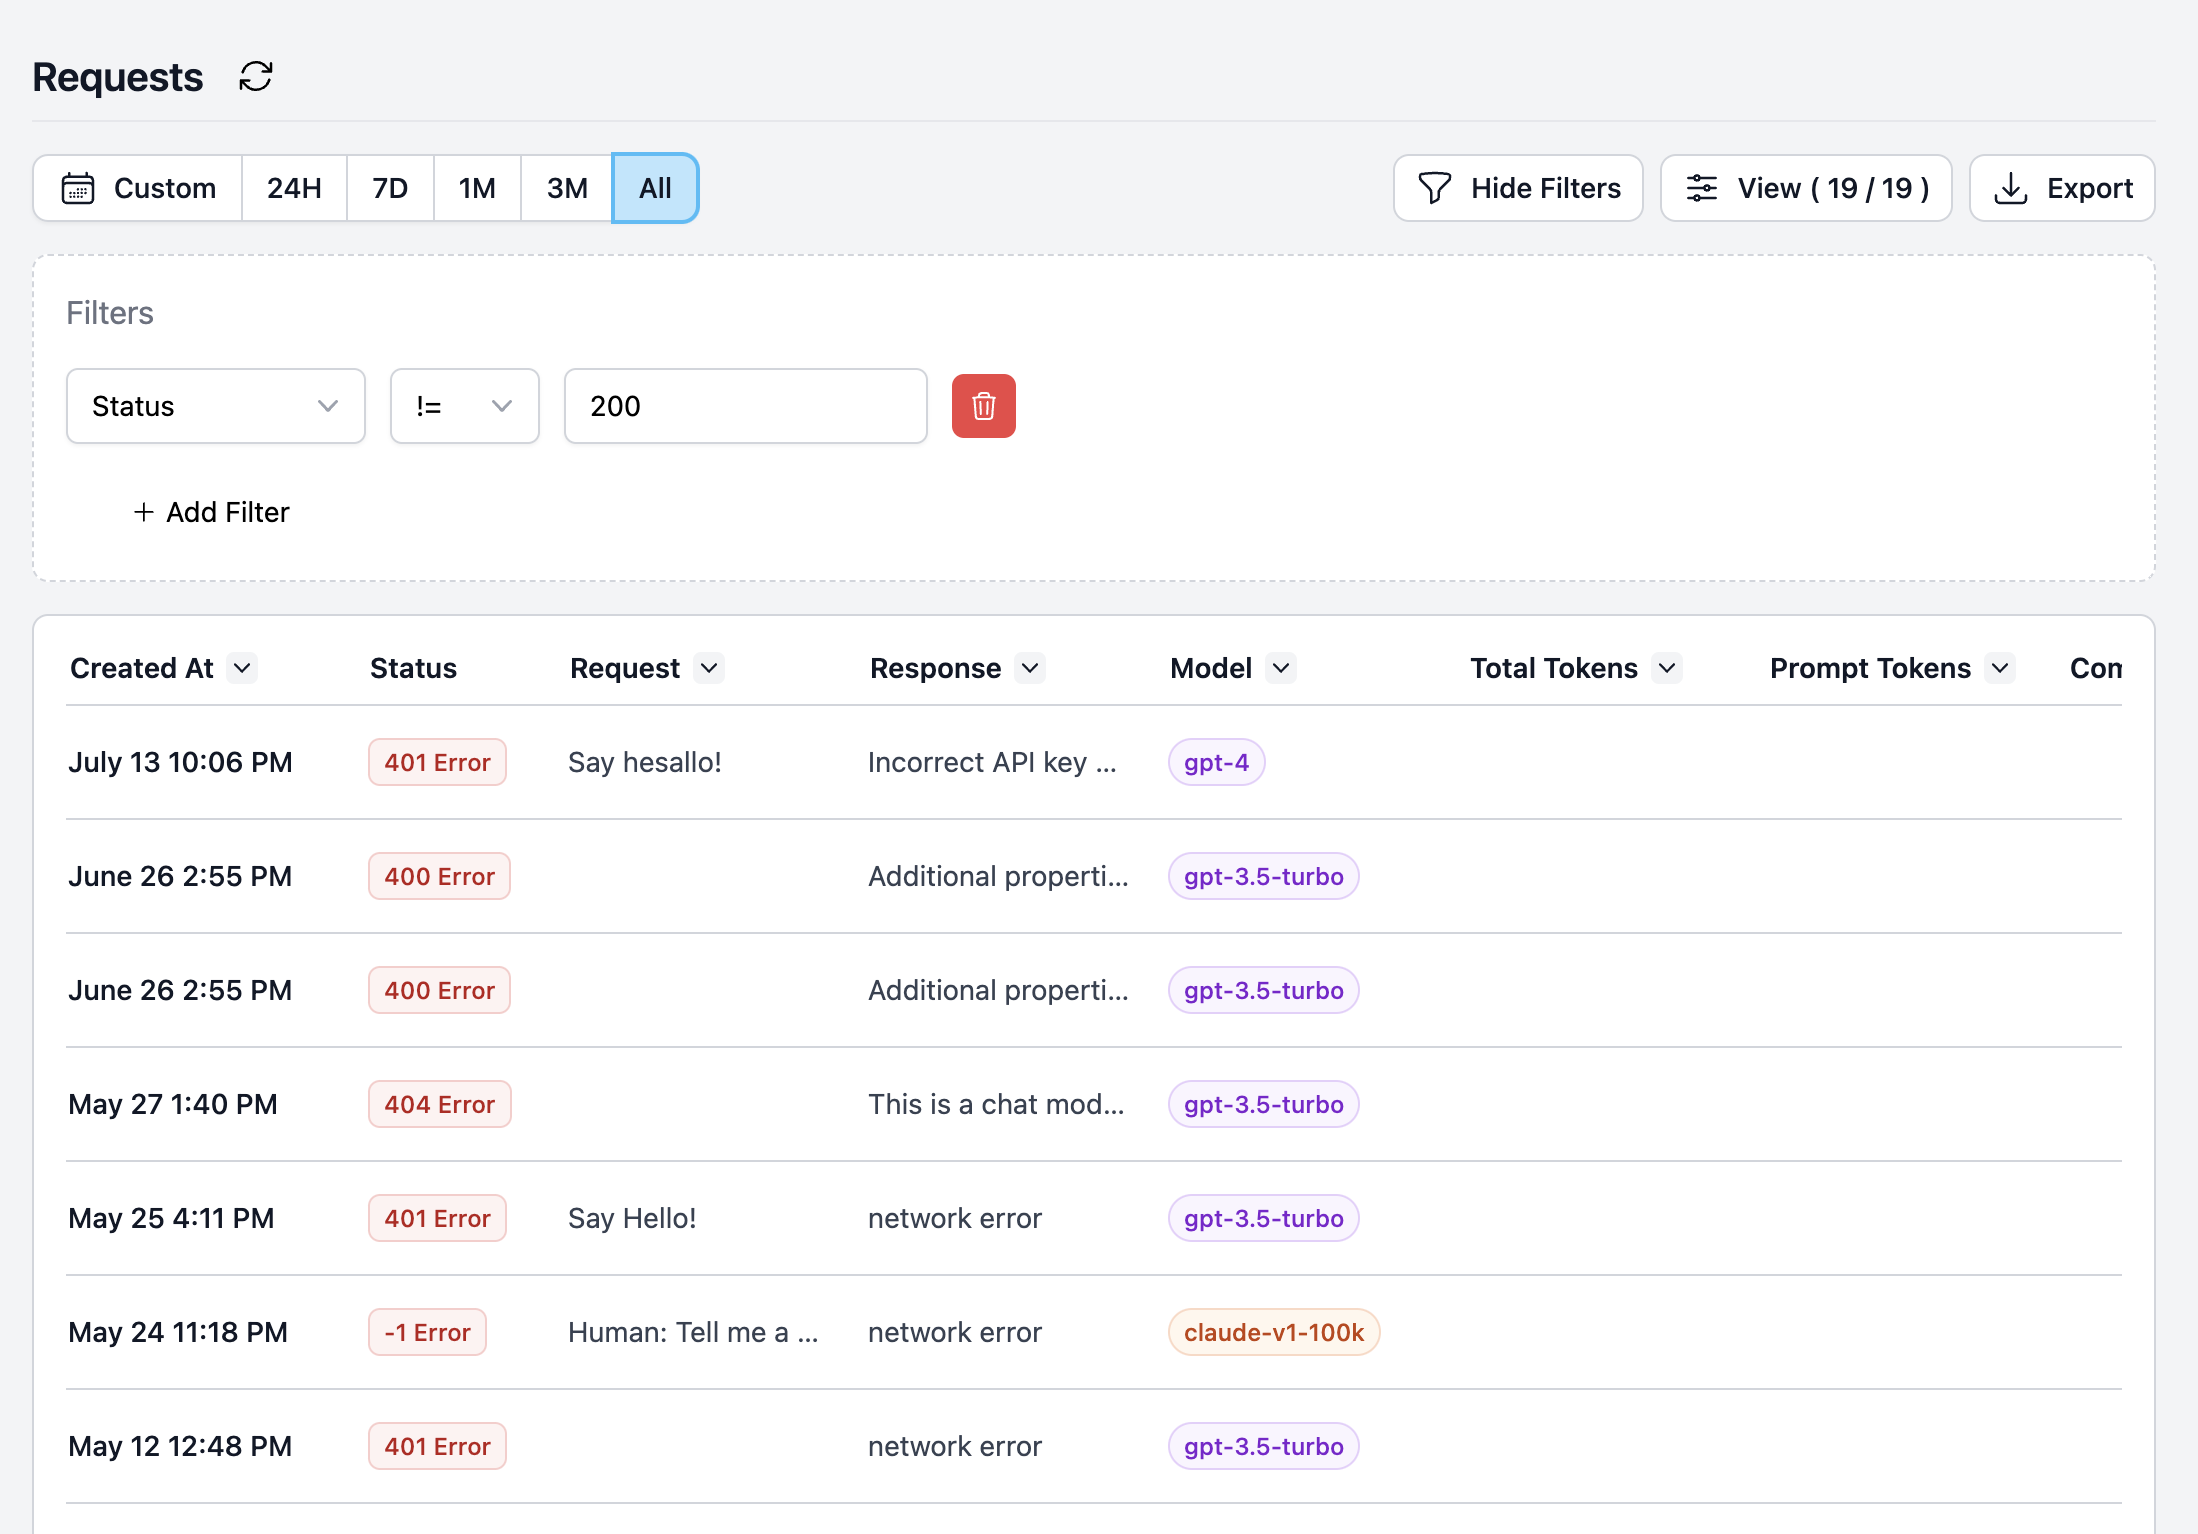Click 'This is a chat mod...' response
The height and width of the screenshot is (1534, 2198).
(996, 1104)
